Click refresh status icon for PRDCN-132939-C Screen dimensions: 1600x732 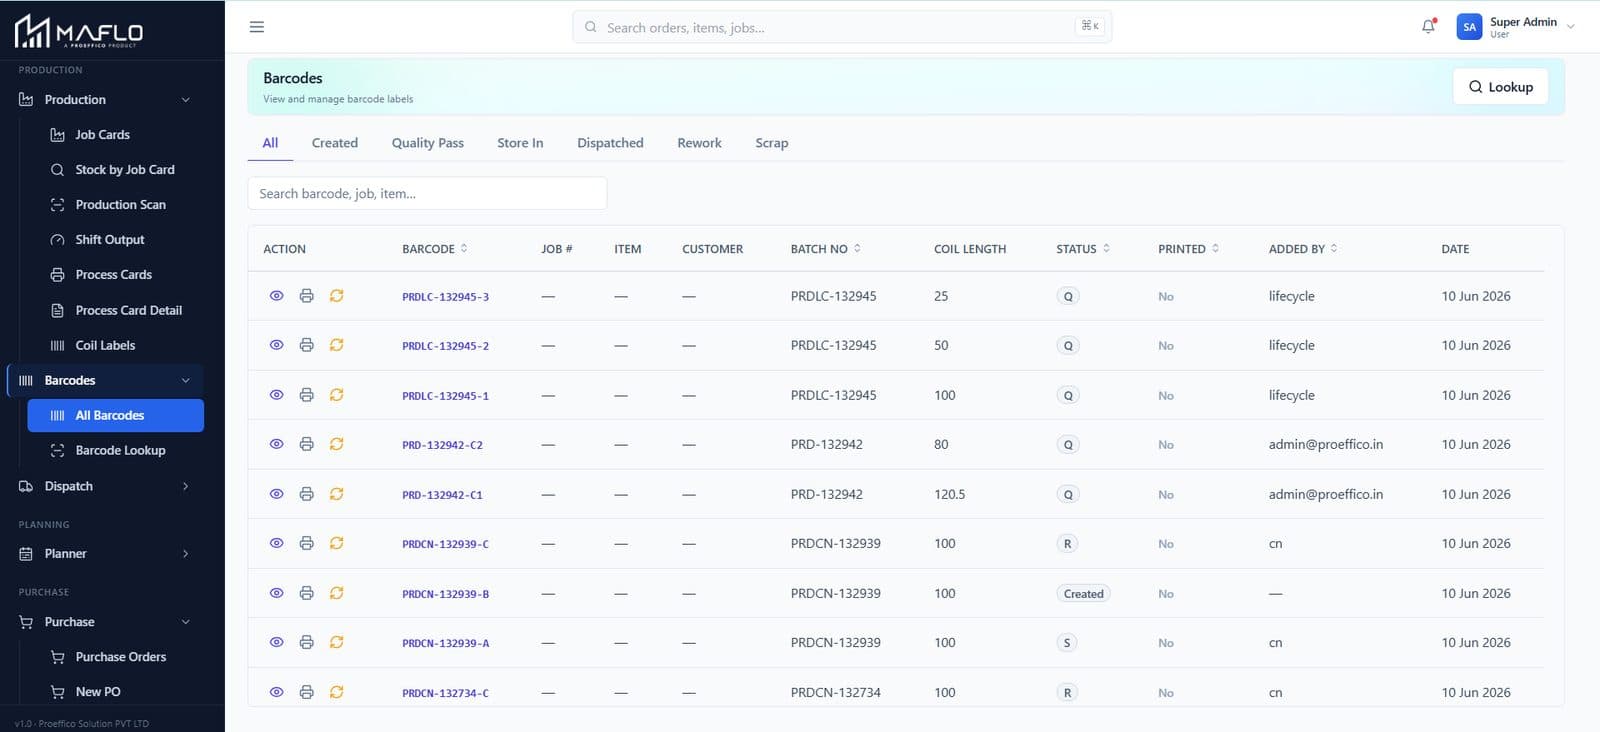337,543
